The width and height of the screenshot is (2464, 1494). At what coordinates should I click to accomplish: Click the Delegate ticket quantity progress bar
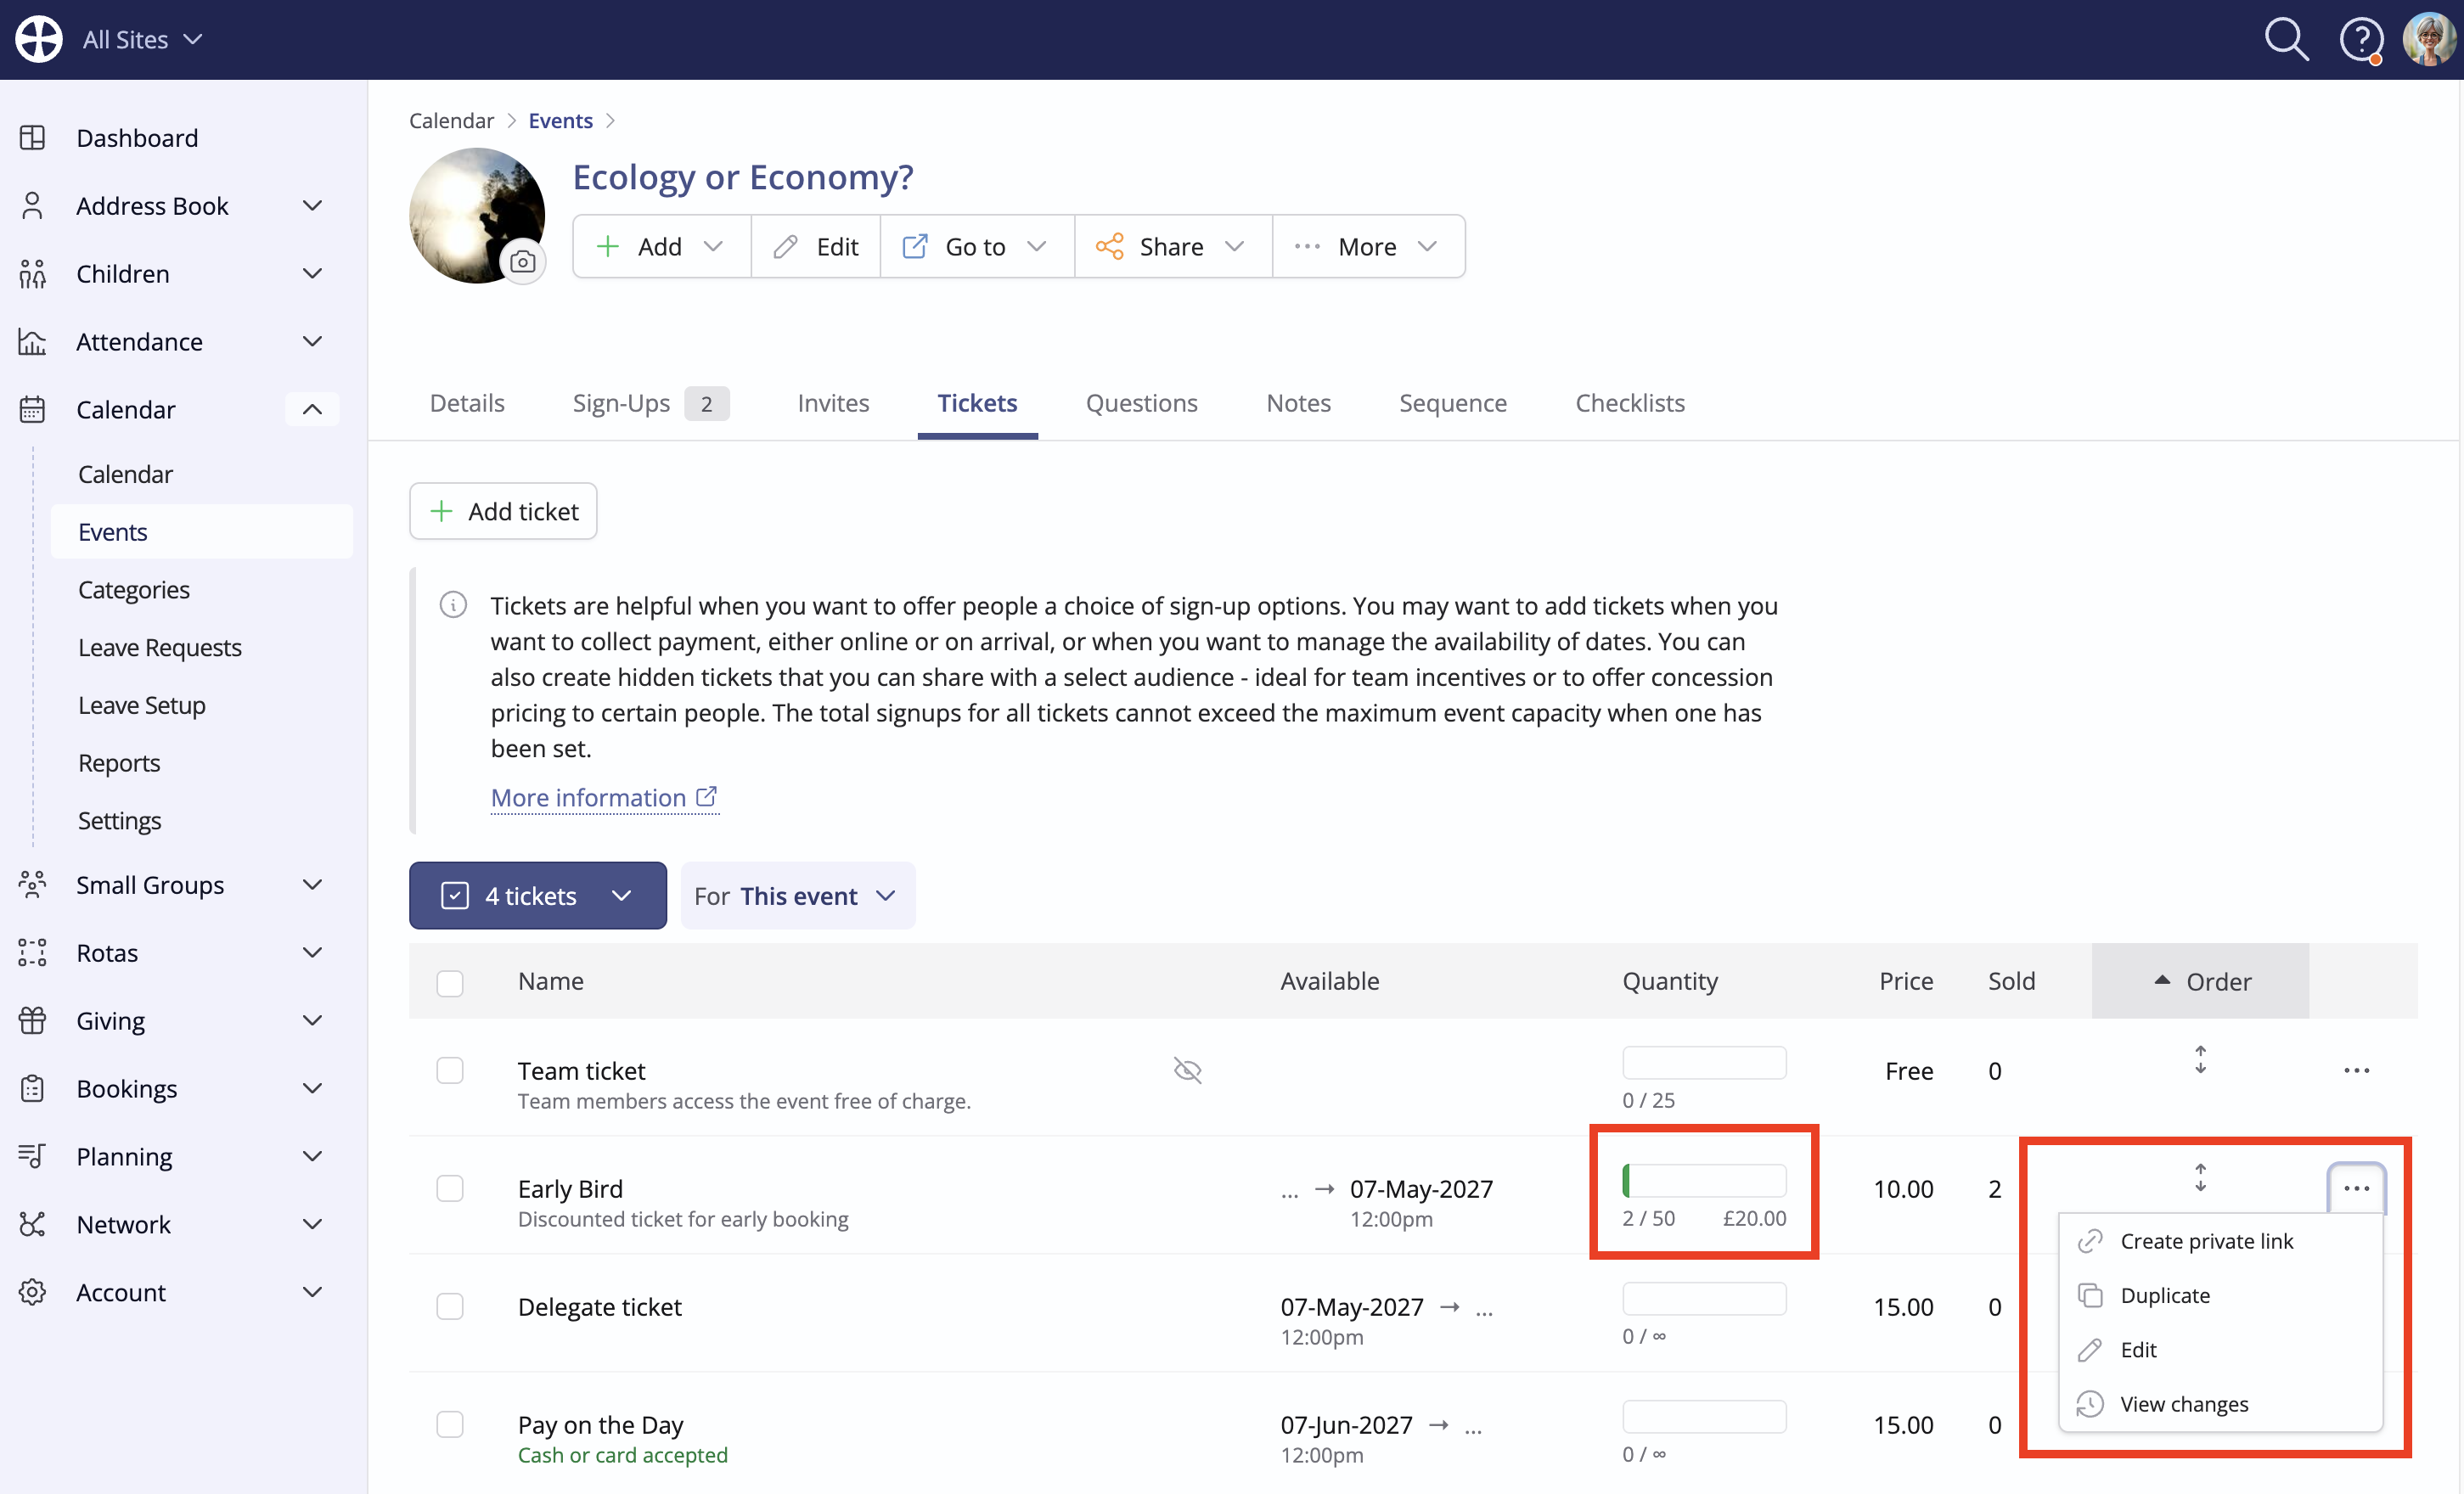[1704, 1299]
